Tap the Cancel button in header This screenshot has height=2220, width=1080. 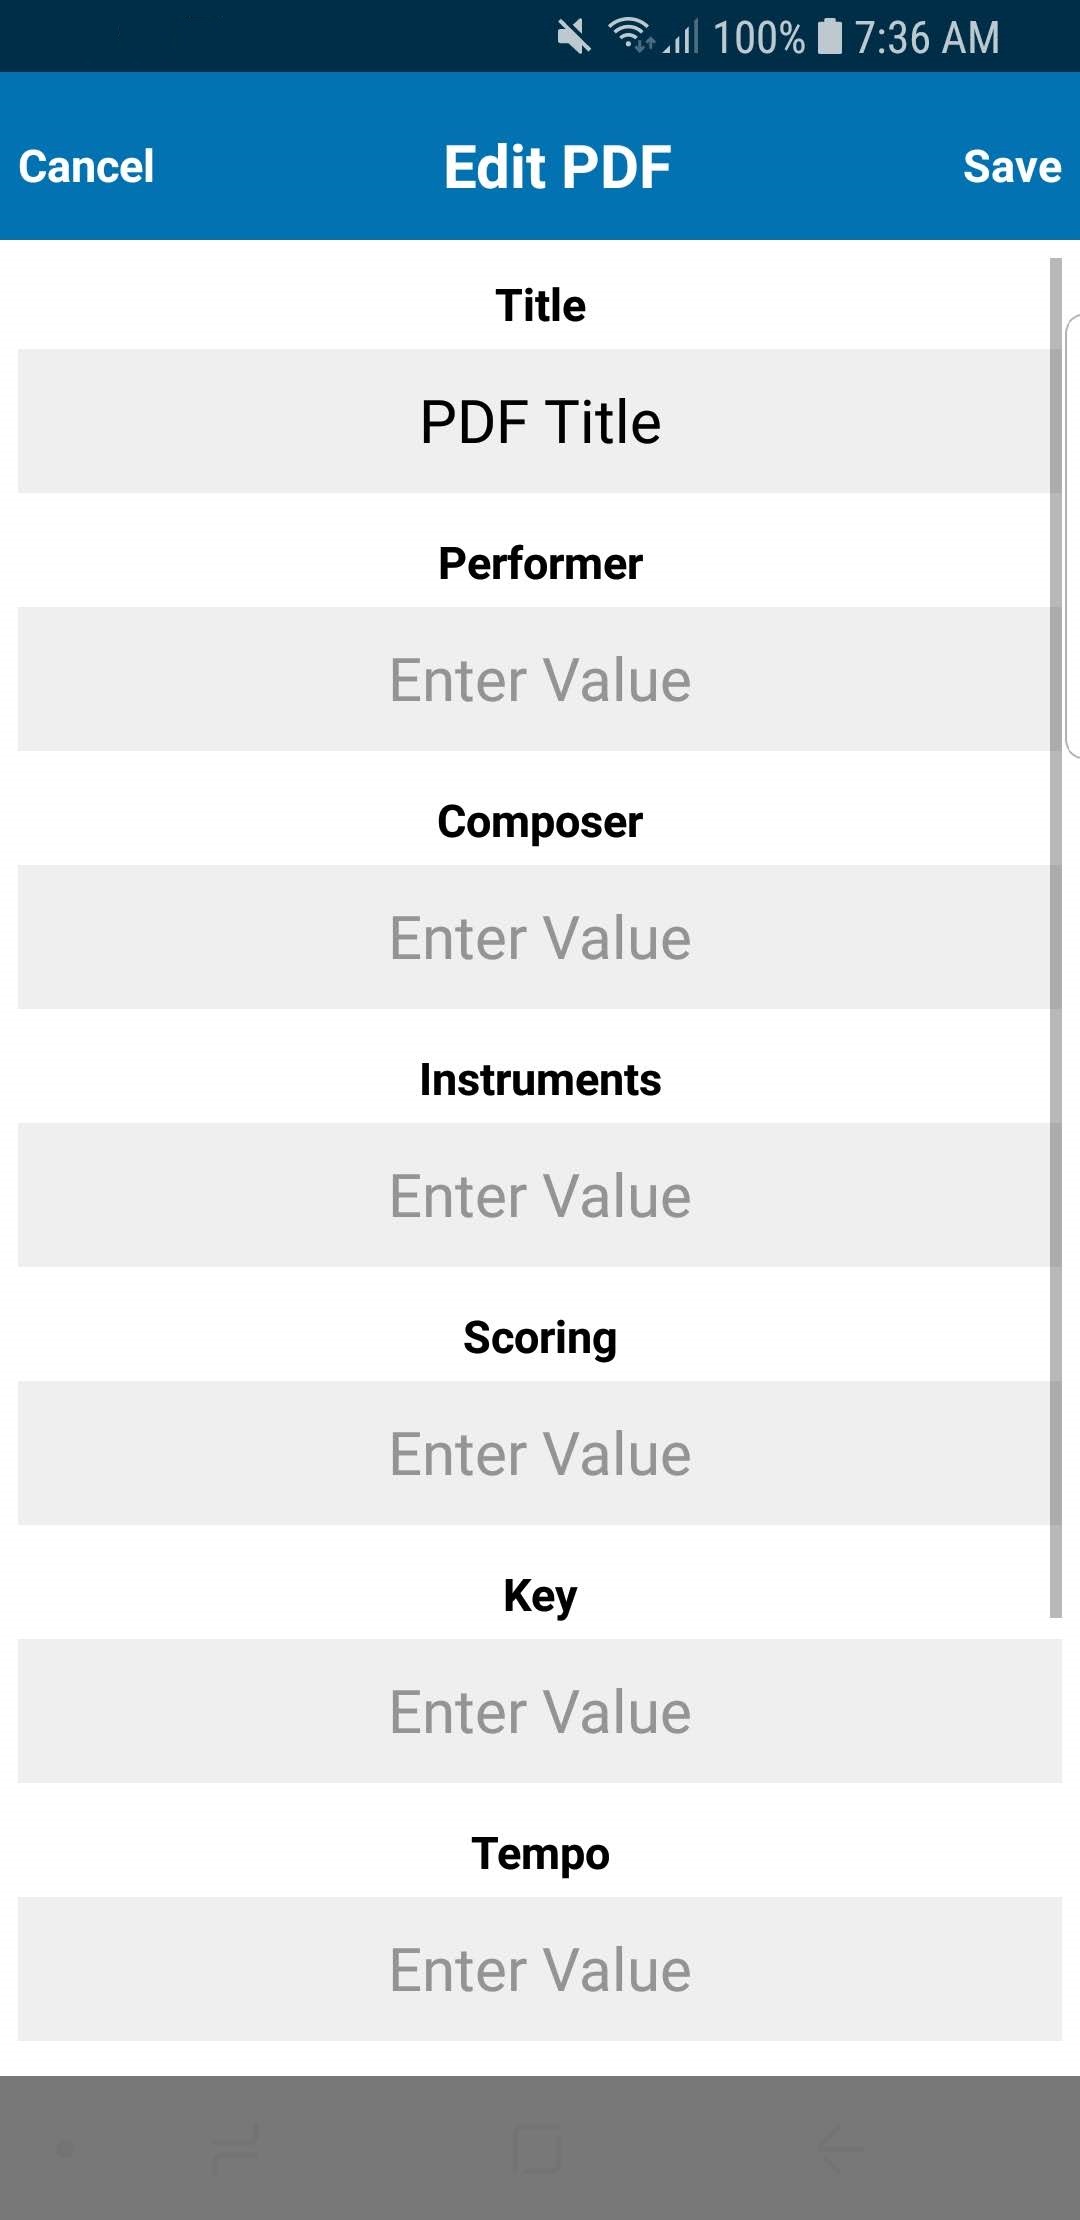pos(86,166)
